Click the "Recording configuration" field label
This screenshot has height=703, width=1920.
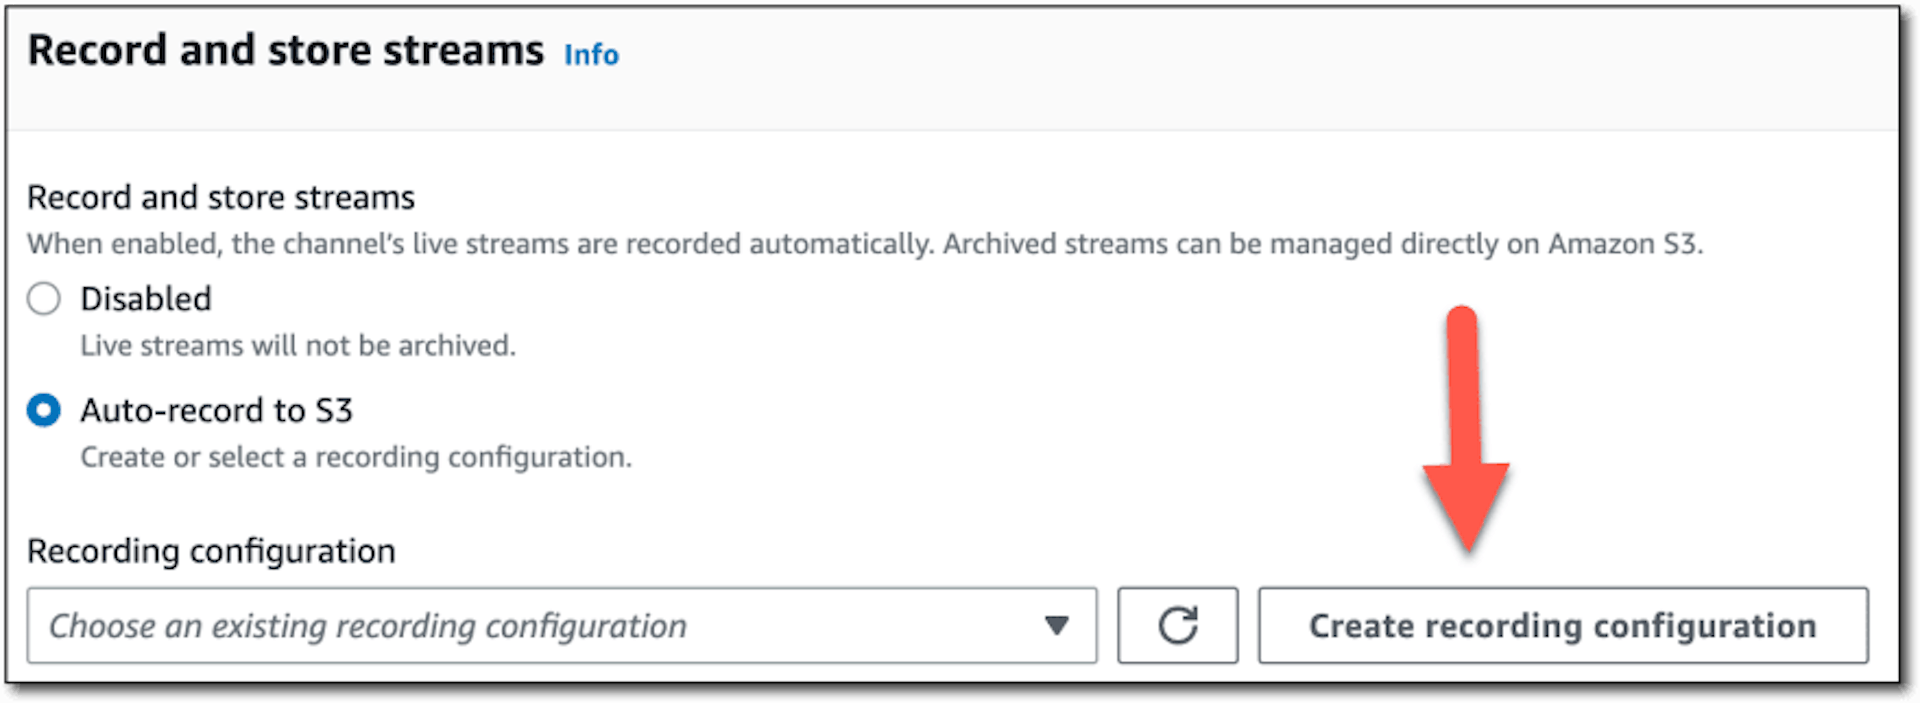pos(211,551)
